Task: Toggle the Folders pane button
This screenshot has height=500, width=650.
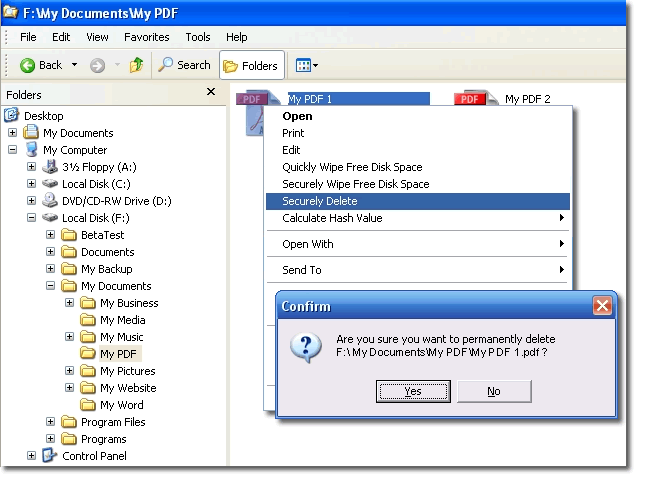Action: point(251,66)
